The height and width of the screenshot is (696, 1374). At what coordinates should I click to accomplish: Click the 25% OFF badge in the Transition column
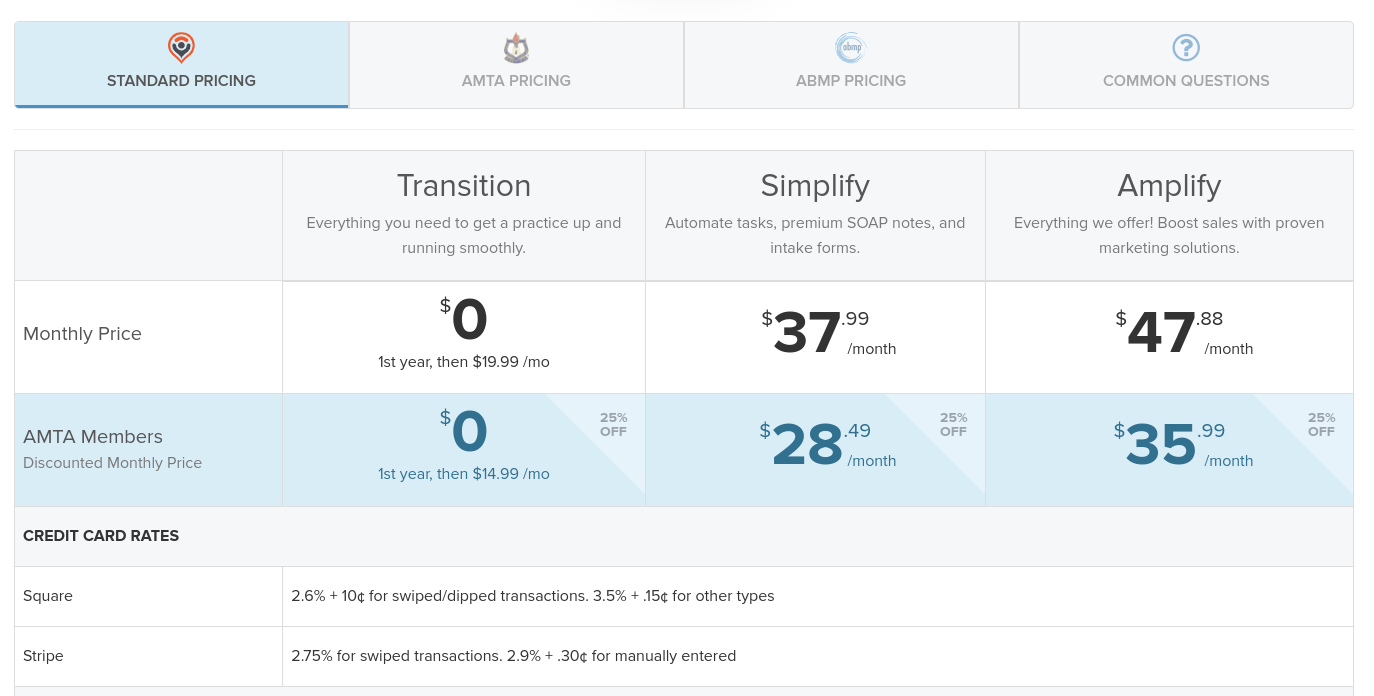coord(613,425)
